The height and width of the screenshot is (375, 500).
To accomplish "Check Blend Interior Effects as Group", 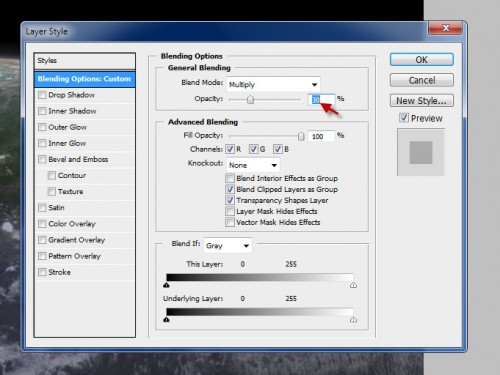I will tap(230, 178).
